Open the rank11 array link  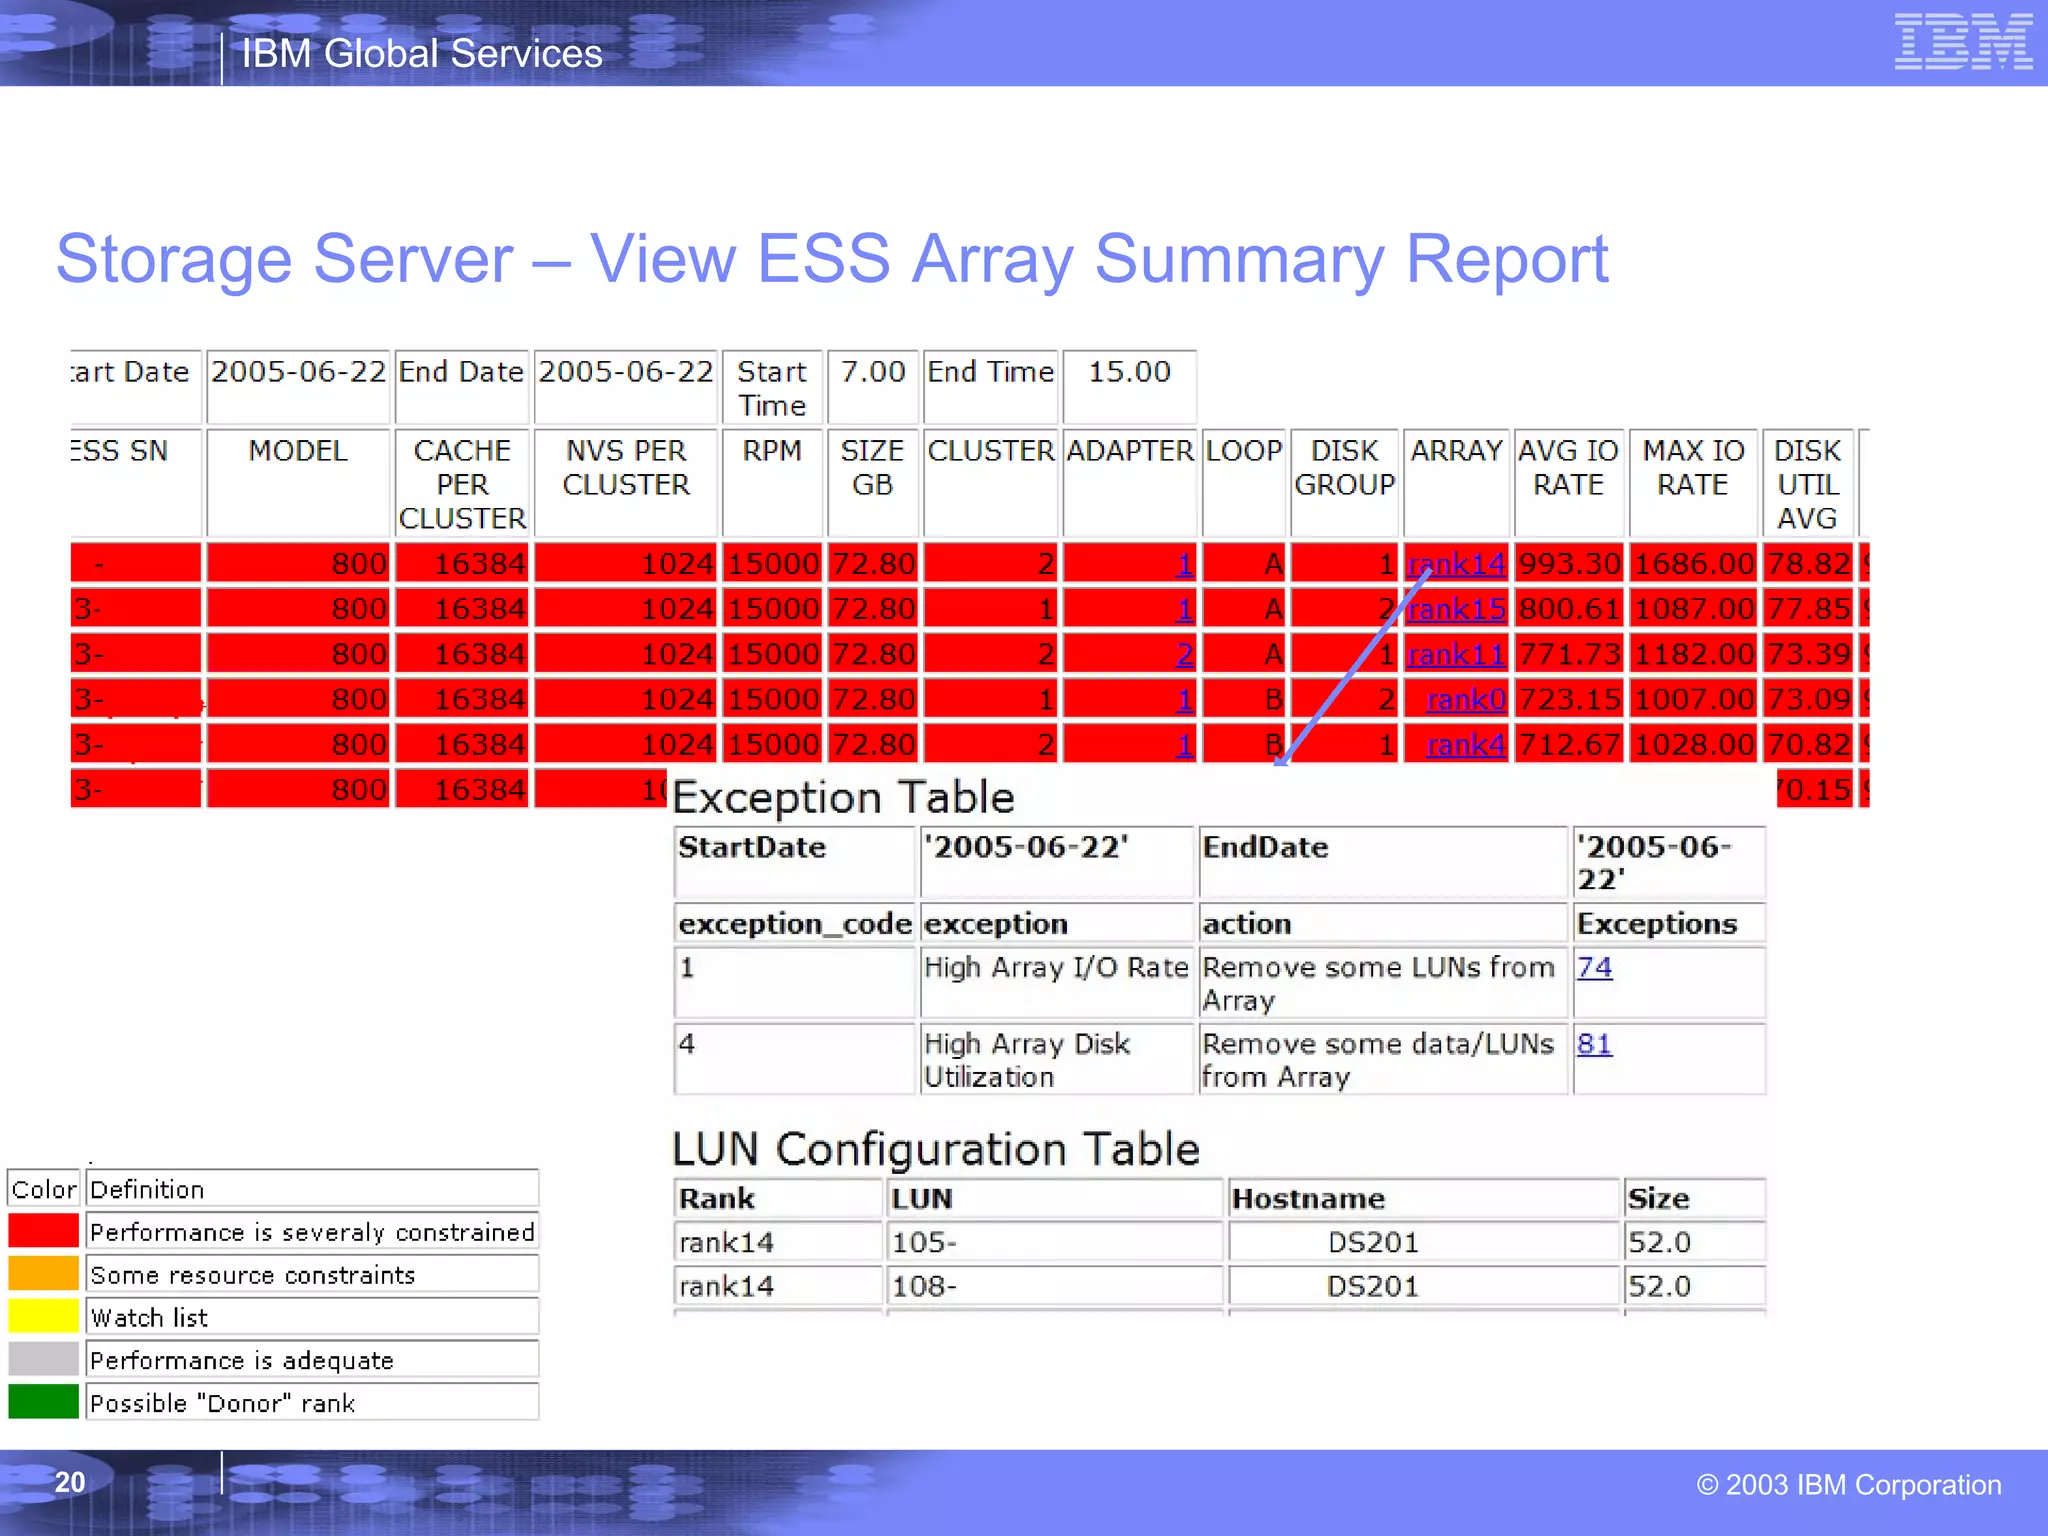1455,654
